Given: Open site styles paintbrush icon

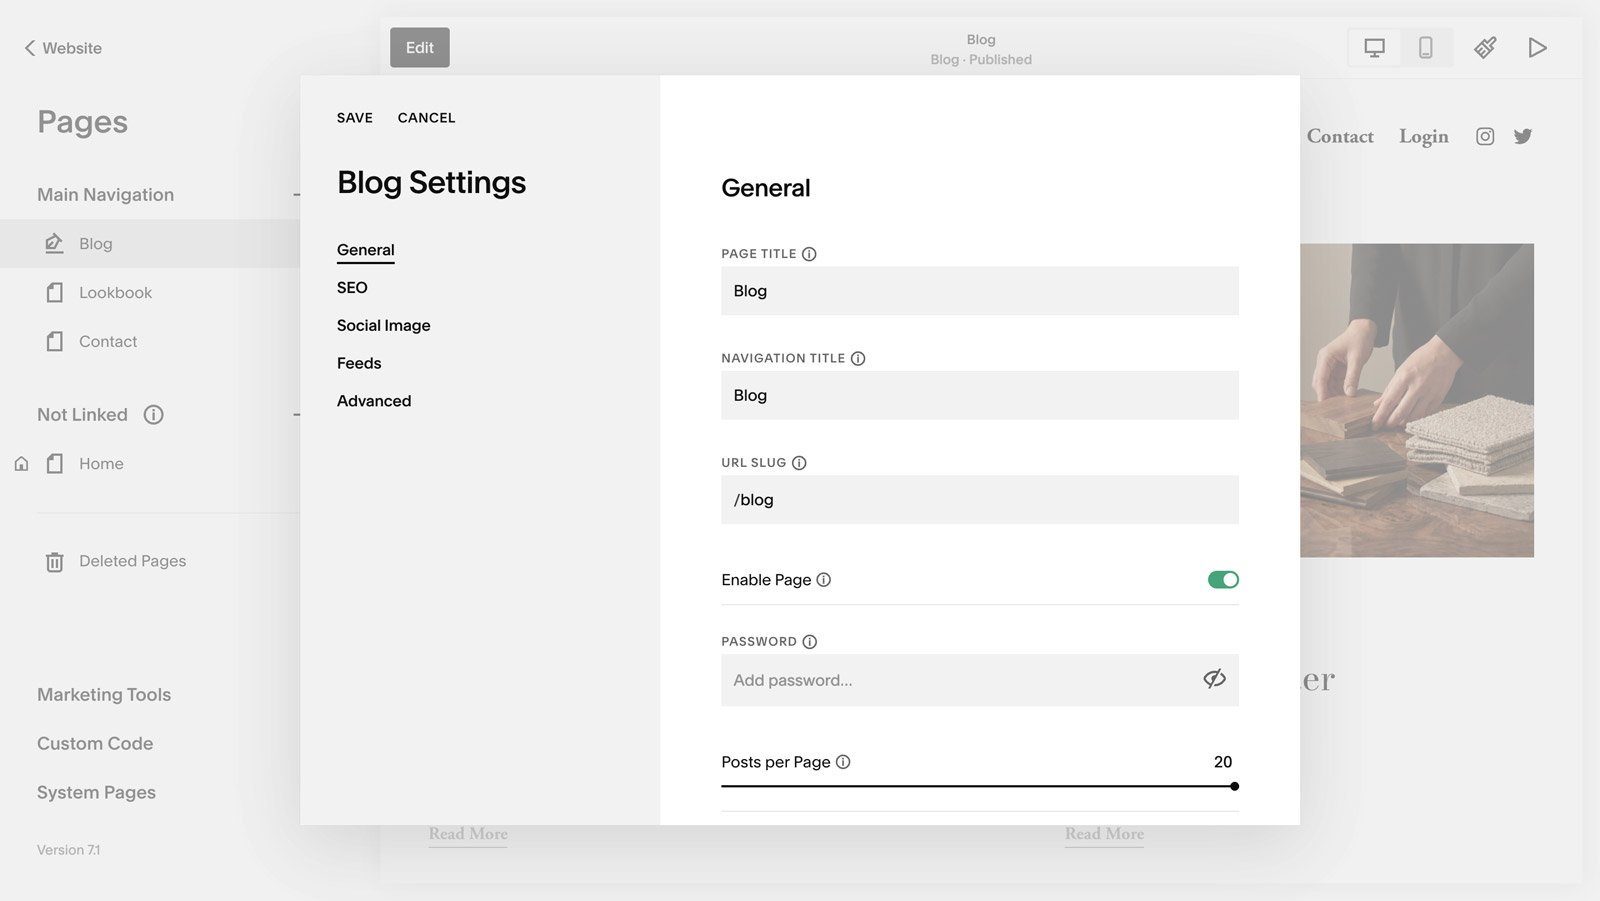Looking at the screenshot, I should [1485, 47].
